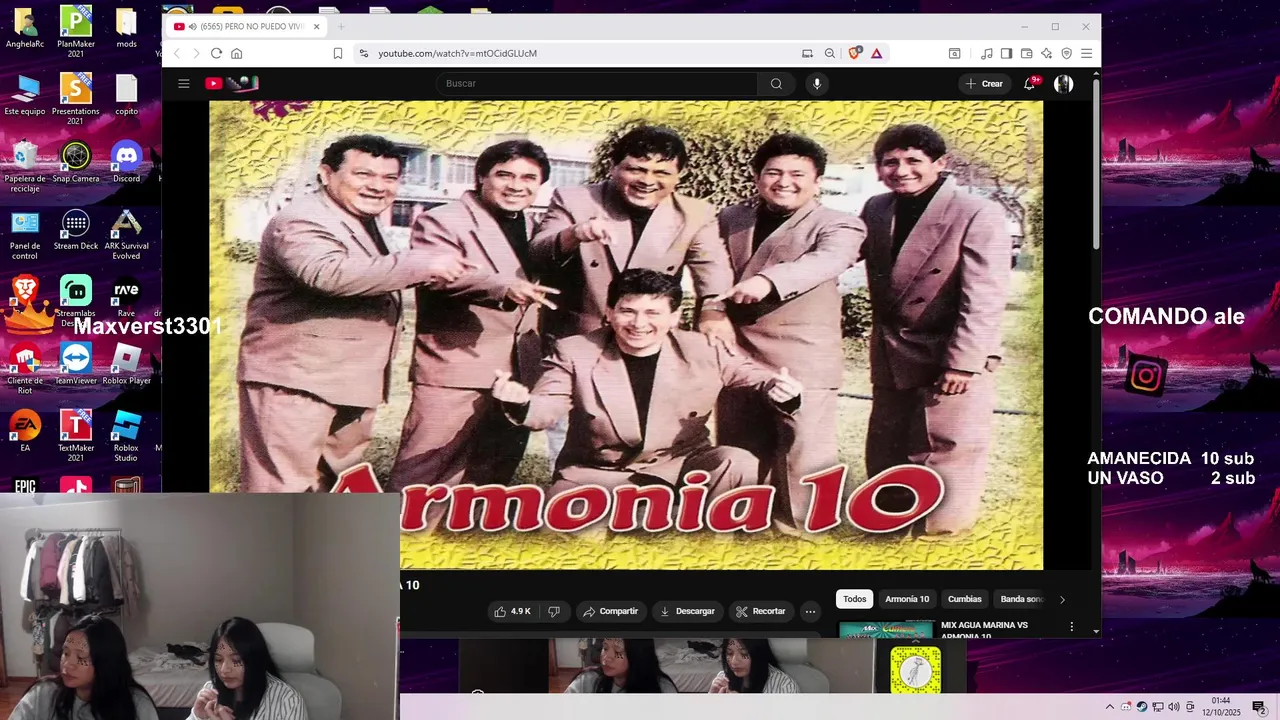Bookmark this page with the bookmark icon
The image size is (1280, 720).
point(338,53)
